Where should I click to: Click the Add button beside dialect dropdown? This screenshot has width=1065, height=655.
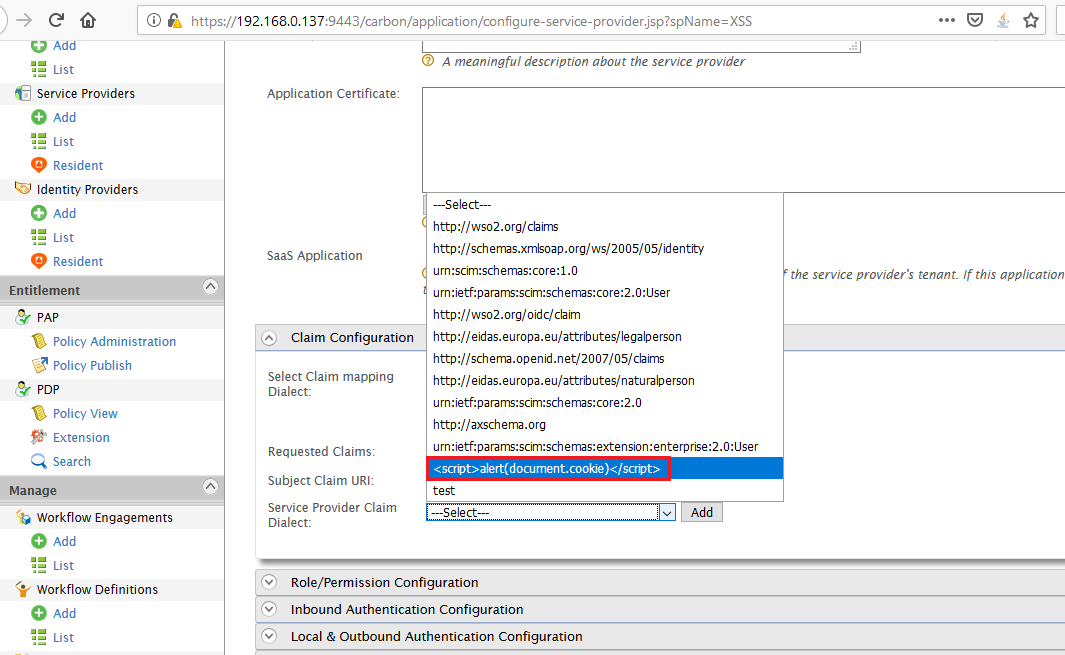tap(701, 512)
